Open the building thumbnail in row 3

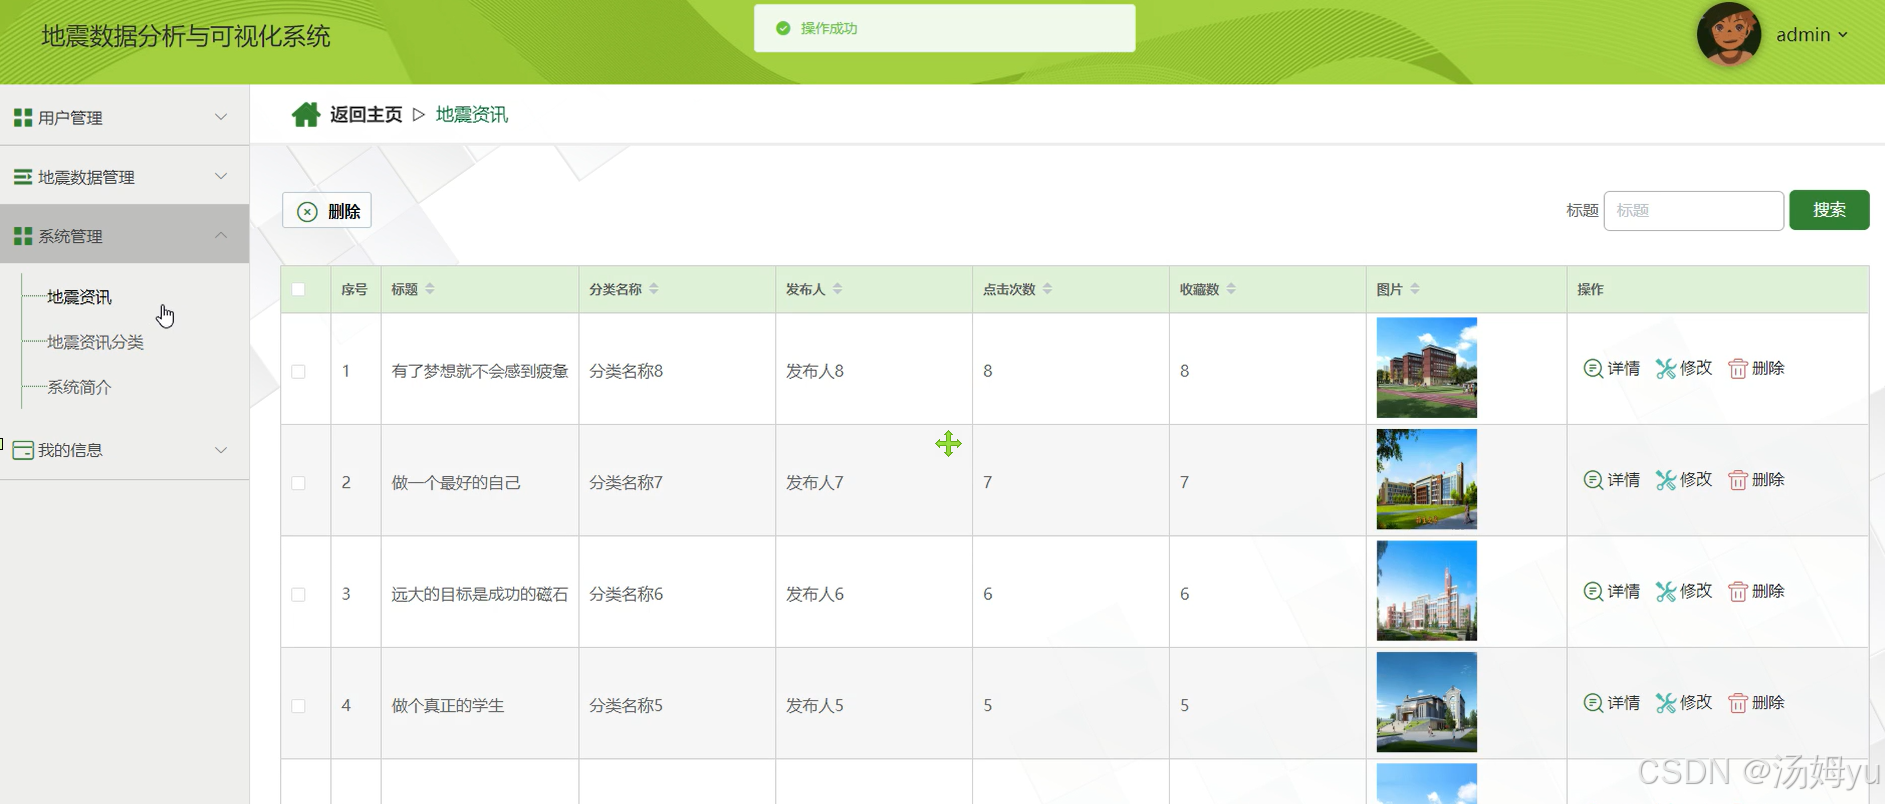click(1426, 591)
